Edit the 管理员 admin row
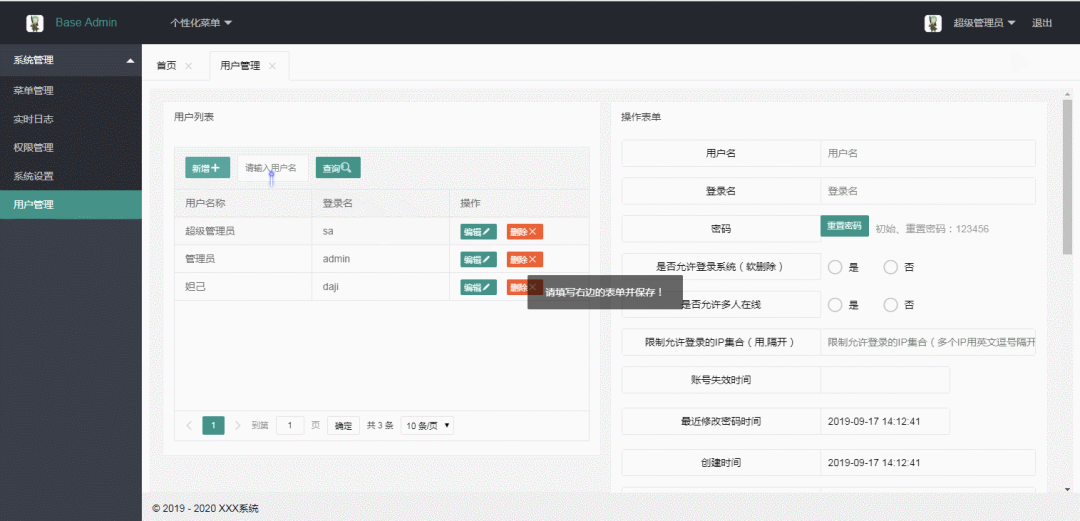The height and width of the screenshot is (521, 1080). [479, 260]
